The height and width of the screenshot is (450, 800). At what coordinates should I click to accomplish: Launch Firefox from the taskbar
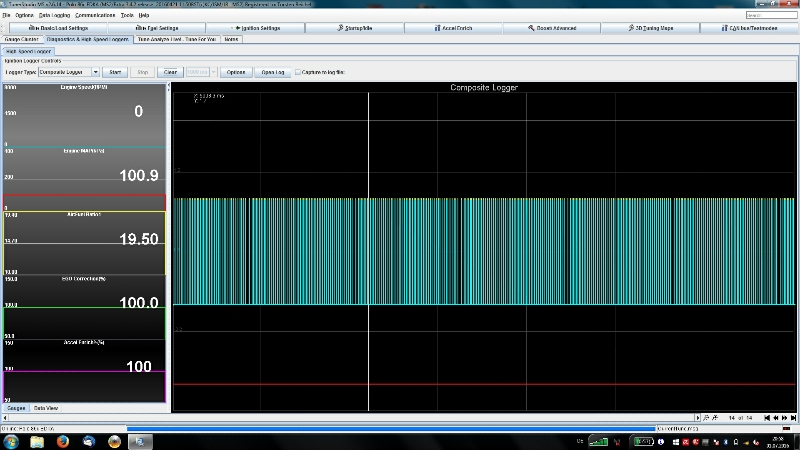[63, 442]
